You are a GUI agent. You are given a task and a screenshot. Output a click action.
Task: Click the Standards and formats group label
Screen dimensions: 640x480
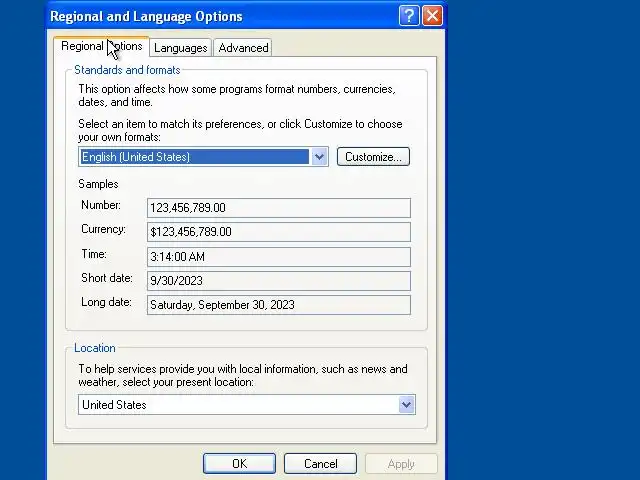coord(127,70)
